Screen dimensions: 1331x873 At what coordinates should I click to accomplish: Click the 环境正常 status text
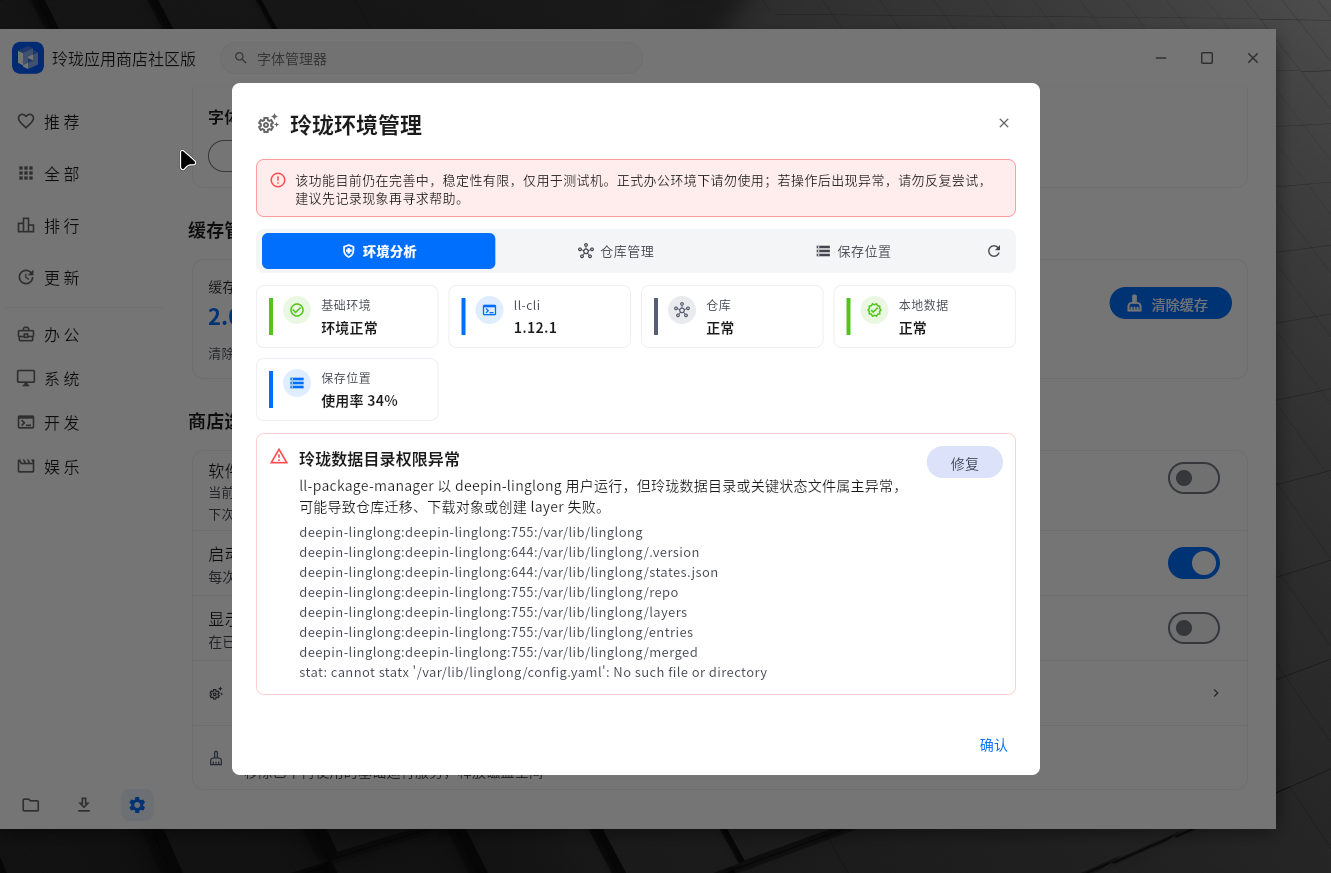coord(349,328)
